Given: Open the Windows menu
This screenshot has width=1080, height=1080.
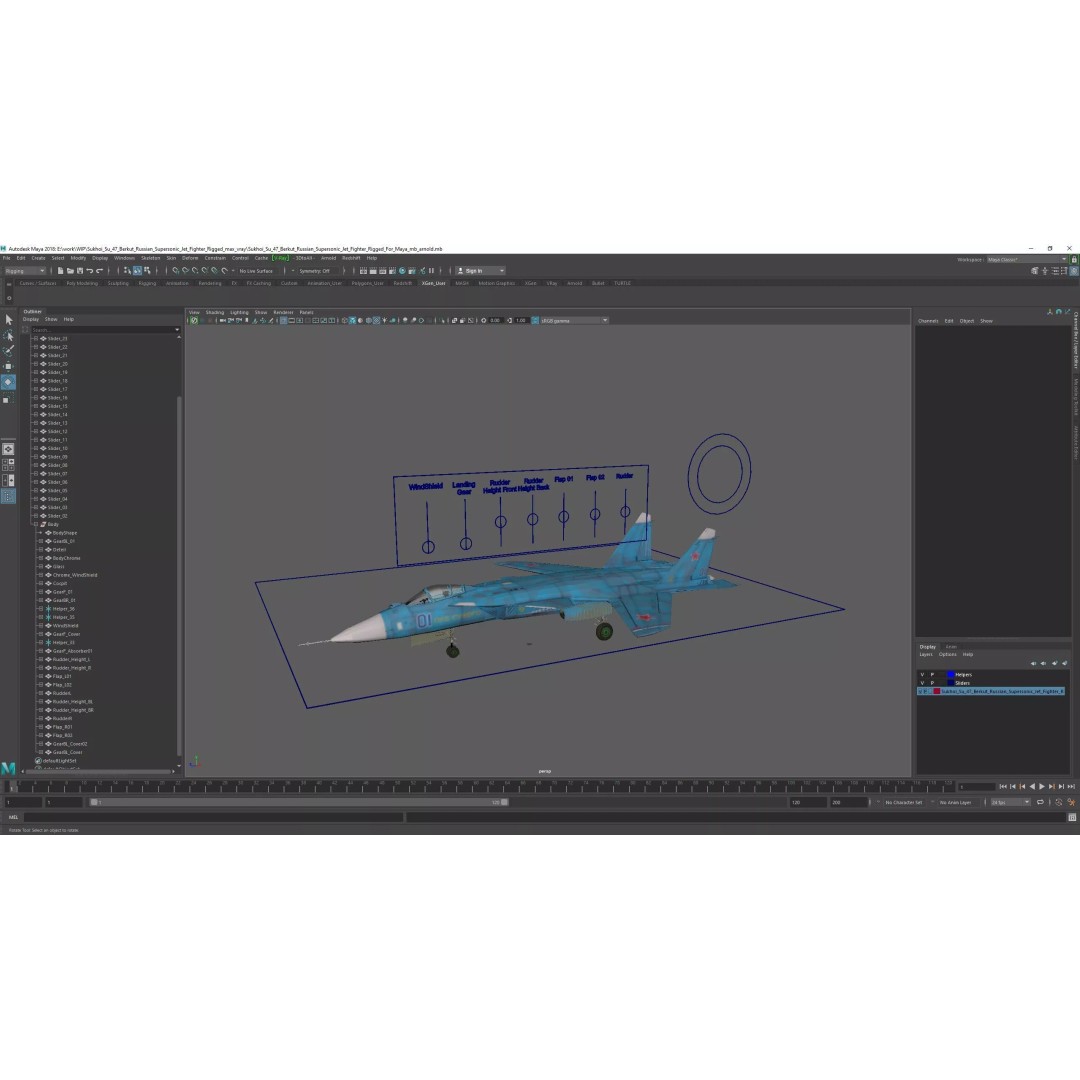Looking at the screenshot, I should (x=125, y=258).
